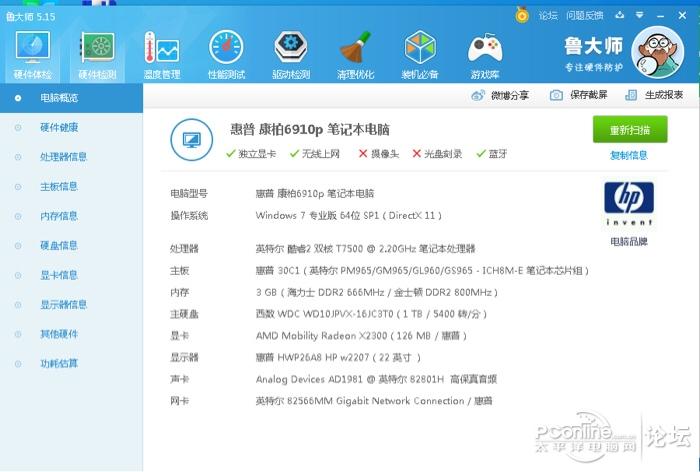Minimize the 鲁大师 window
700x472 pixels.
661,16
